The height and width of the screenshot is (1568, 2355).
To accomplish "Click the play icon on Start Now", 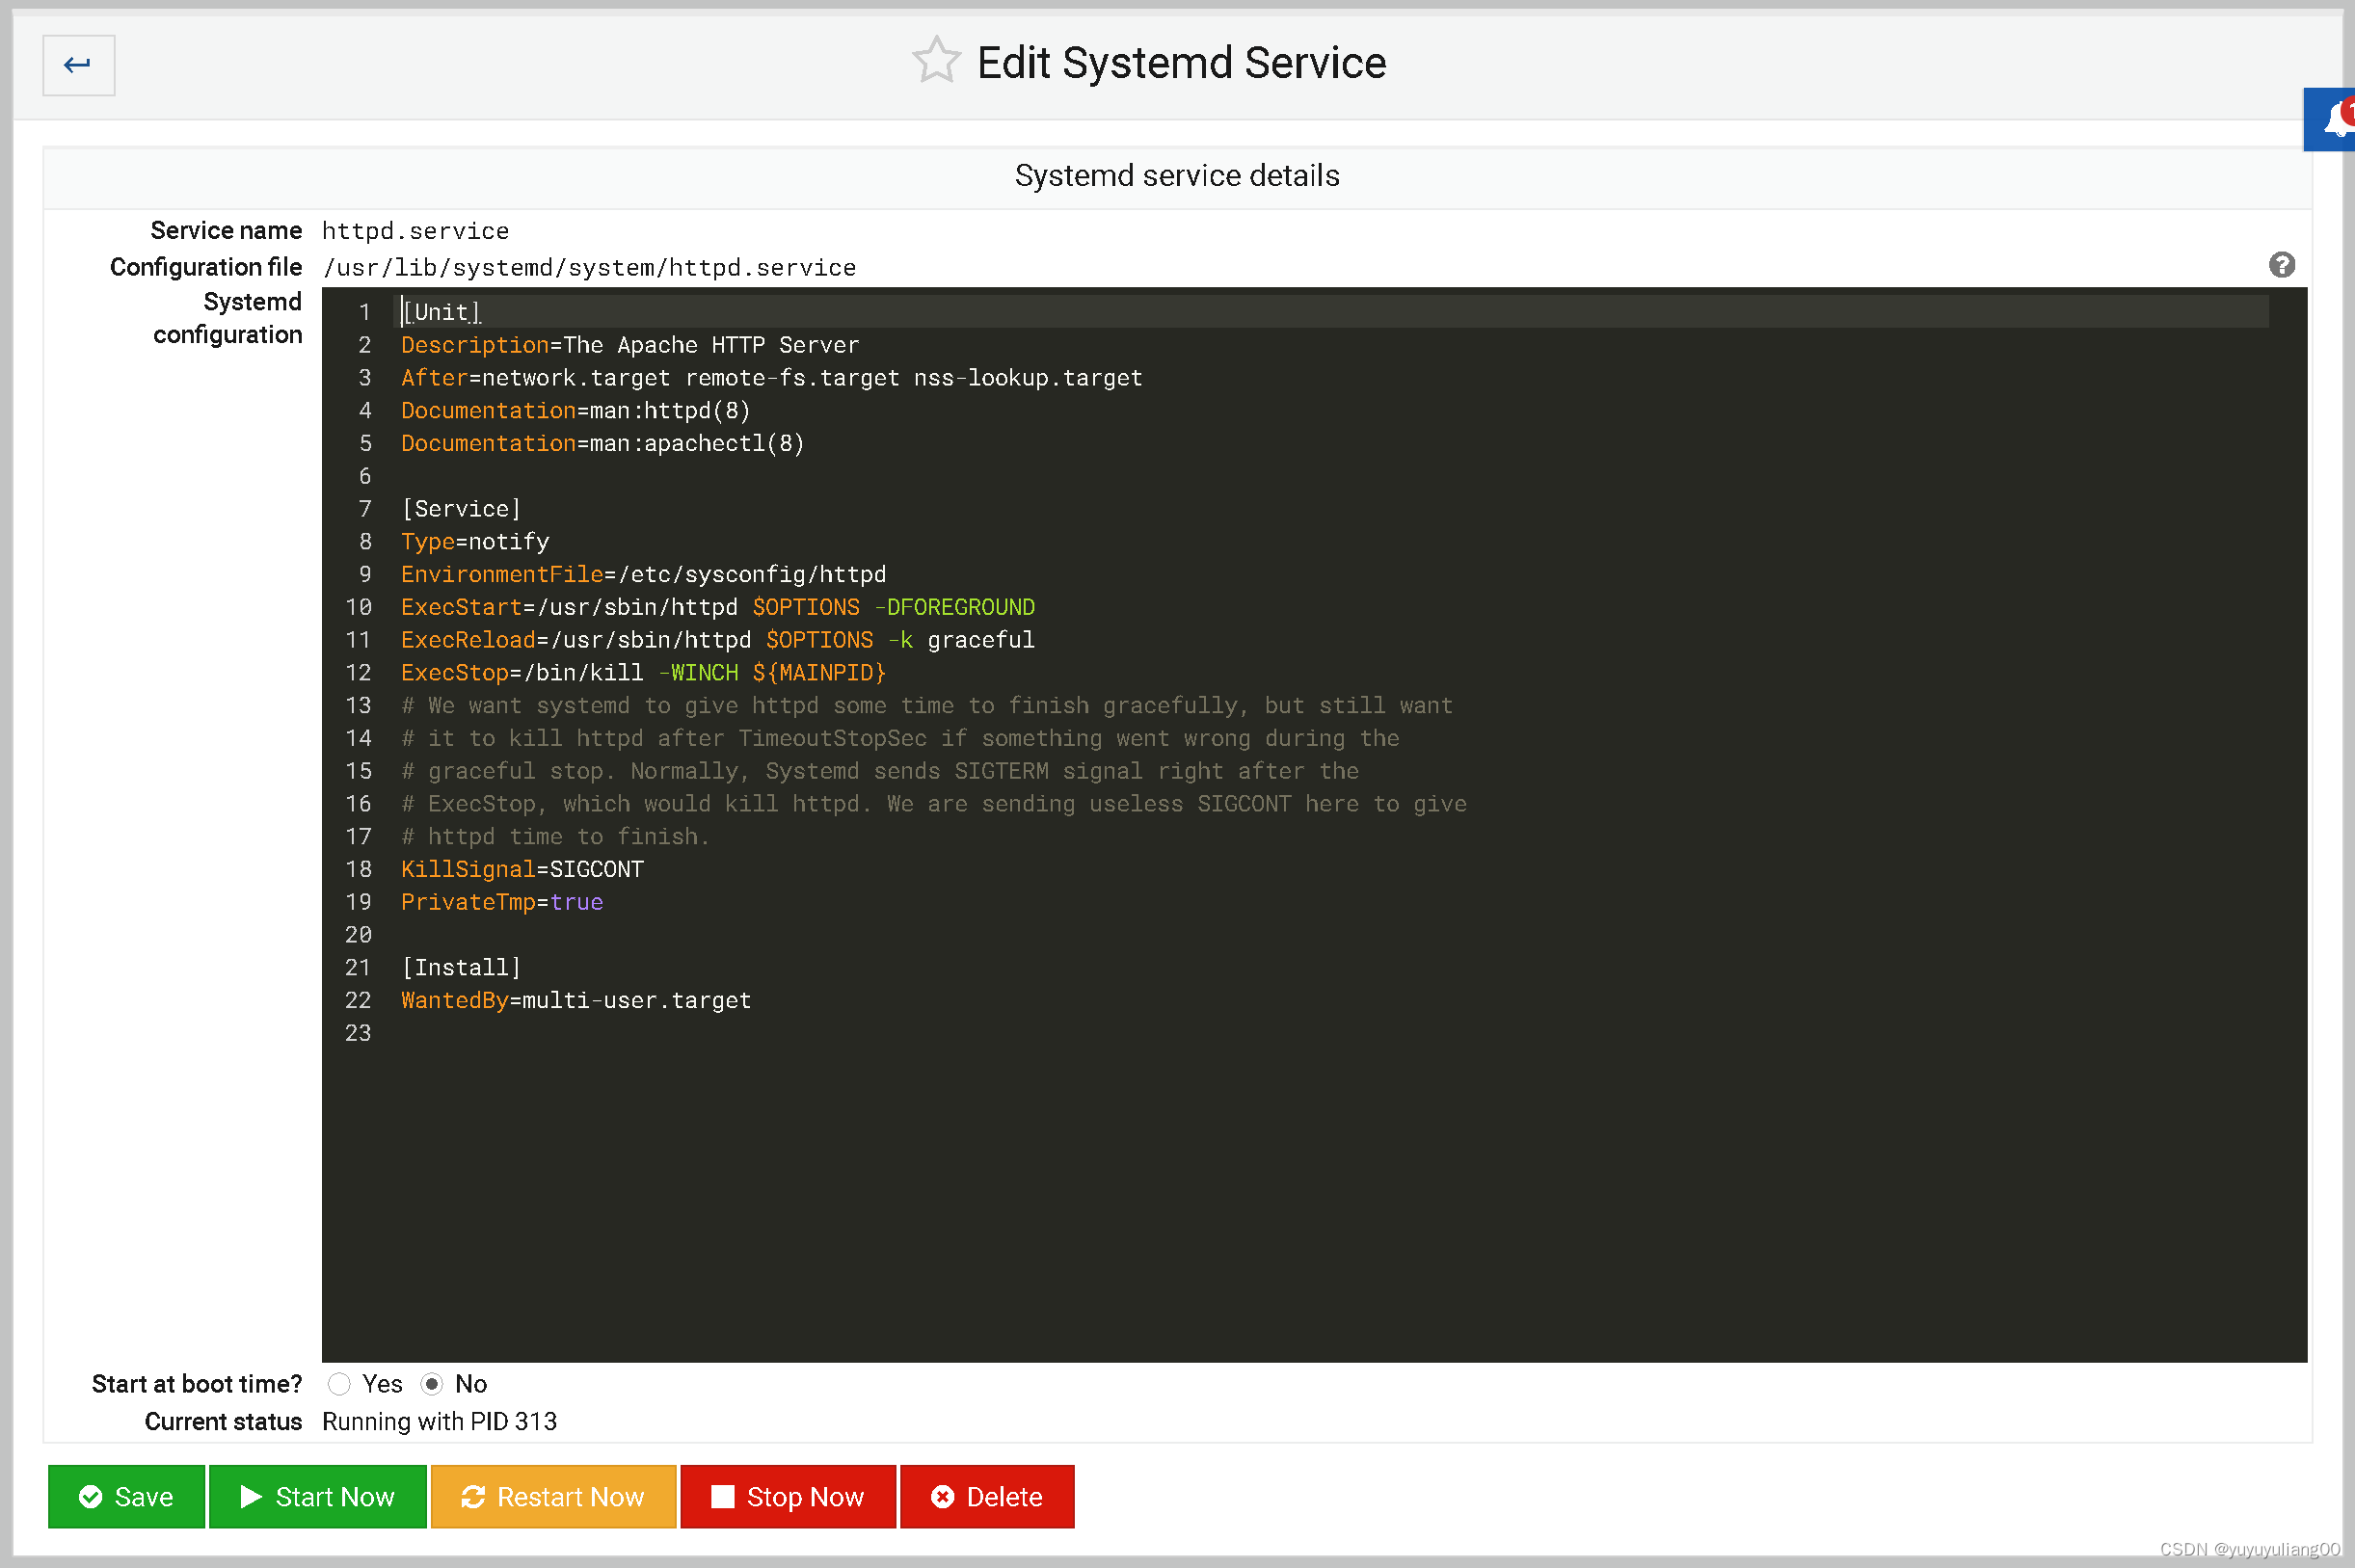I will [x=250, y=1497].
